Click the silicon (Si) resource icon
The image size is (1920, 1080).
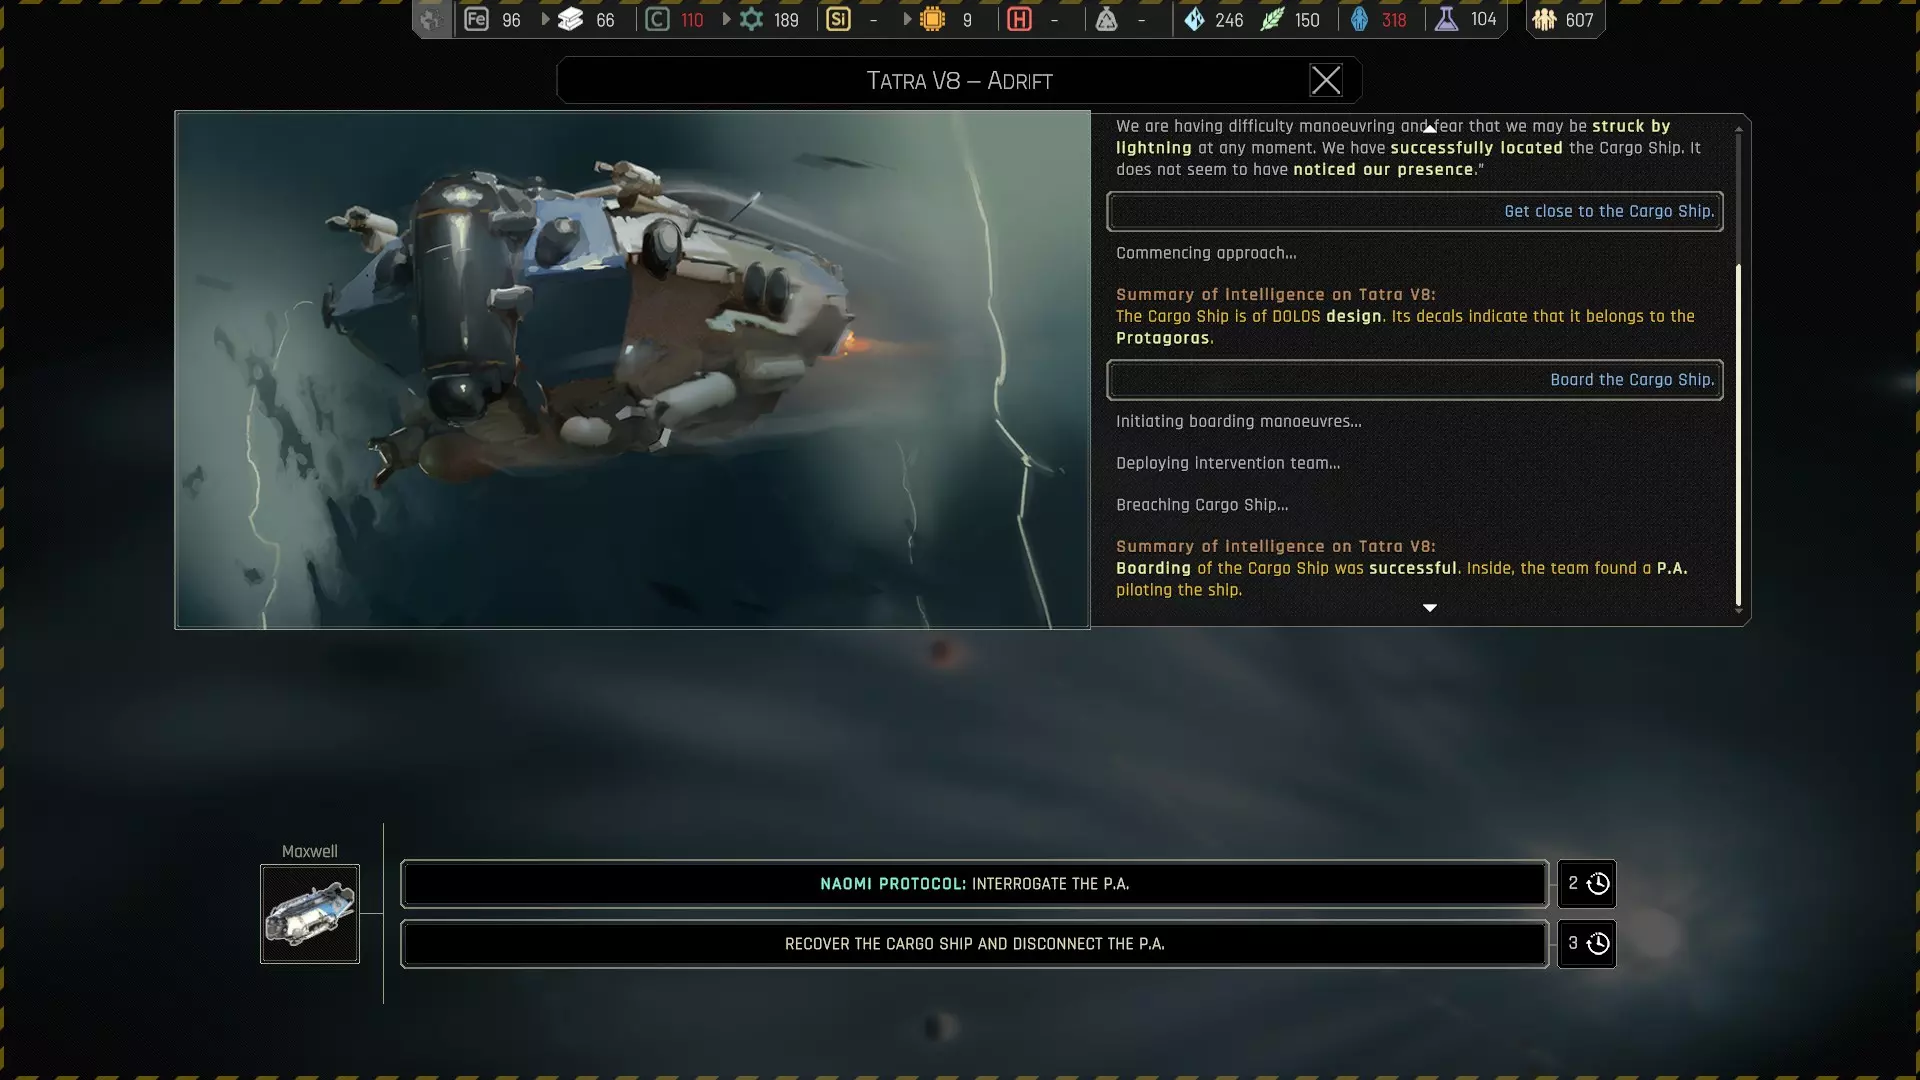coord(838,19)
